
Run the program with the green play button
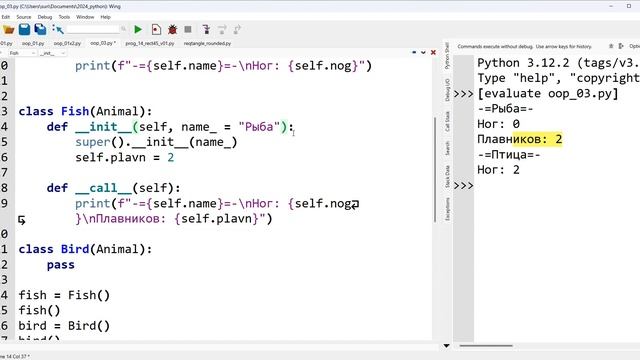tap(138, 29)
